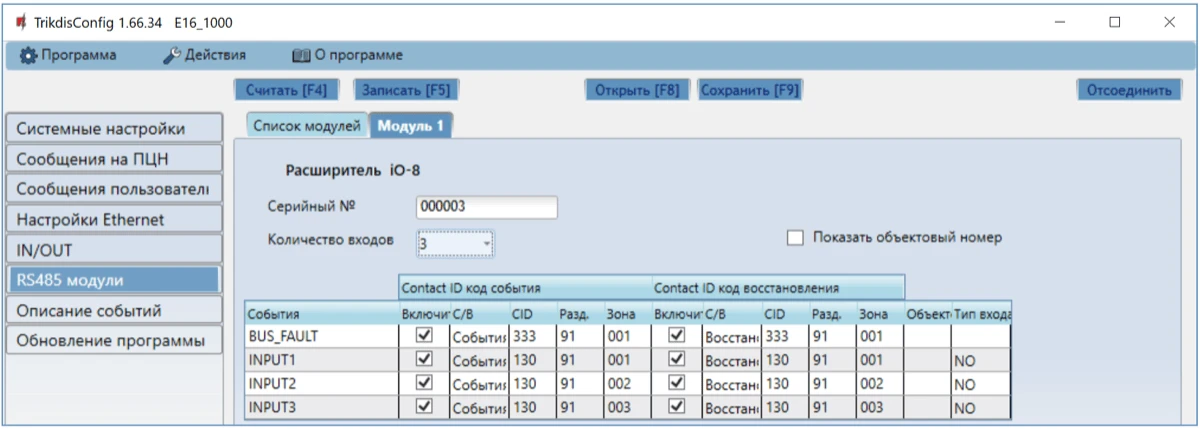Image resolution: width=1200 pixels, height=429 pixels.
Task: Toggle BUS_FAULT event enable checkbox
Action: (x=424, y=336)
